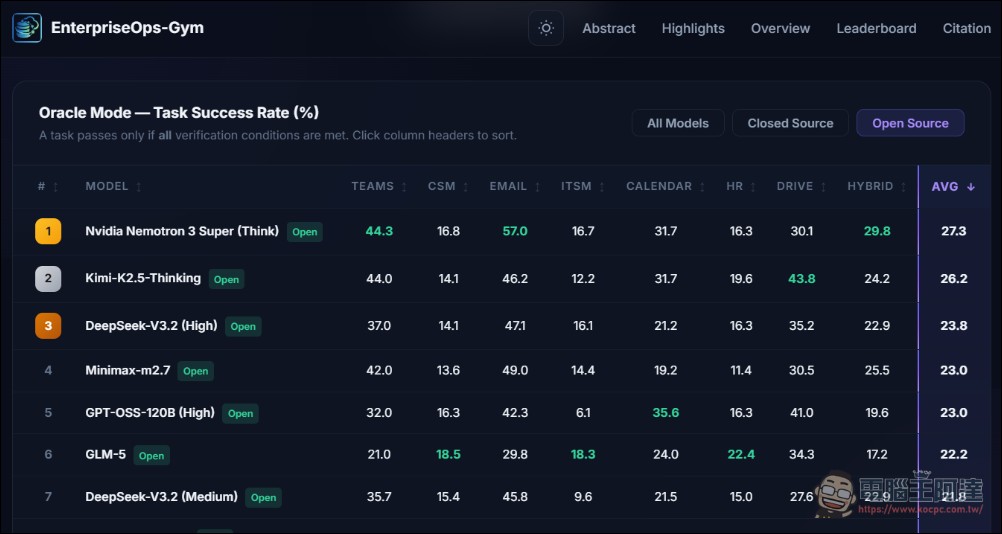
Task: Click Open tag beside GPT-OSS-120B (High)
Action: [x=240, y=413]
